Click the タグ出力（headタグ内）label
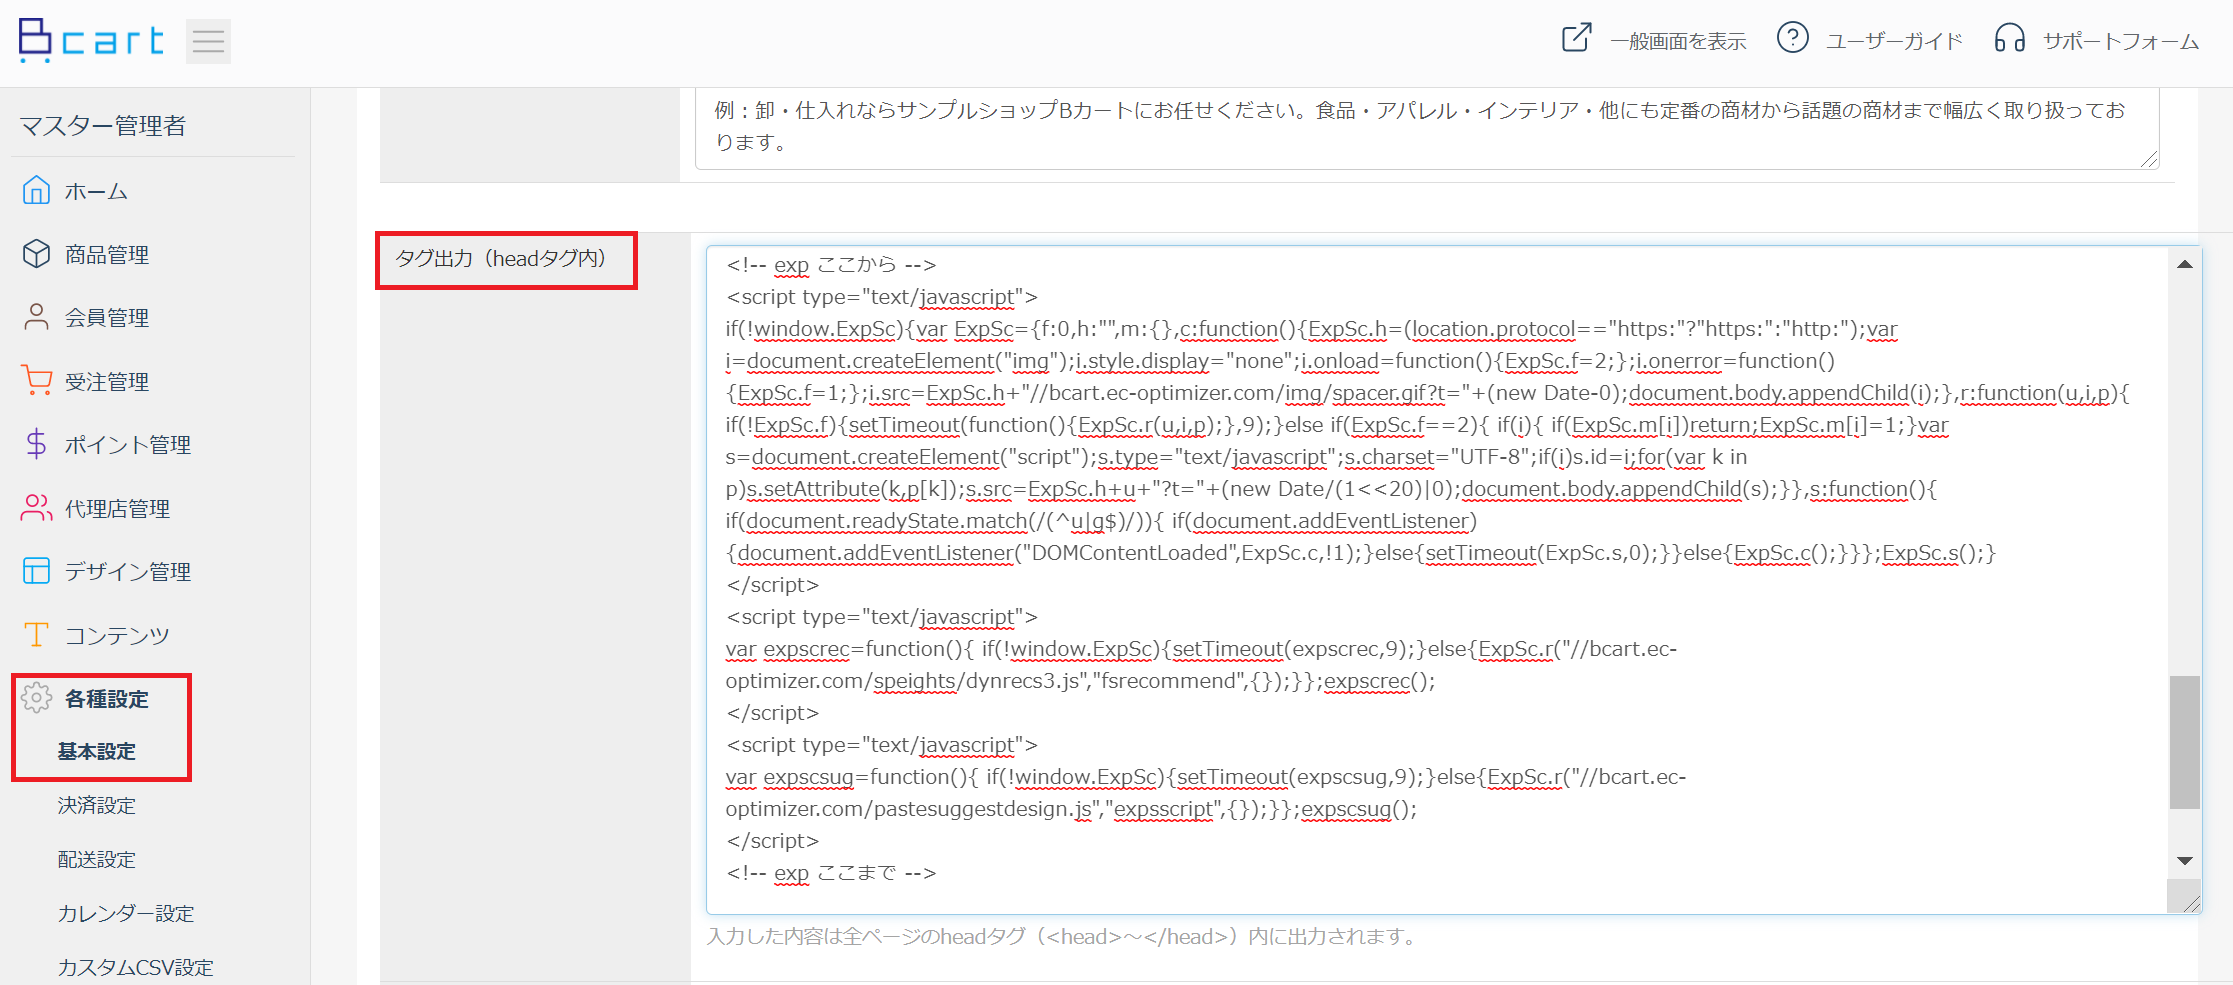Image resolution: width=2233 pixels, height=985 pixels. pos(500,259)
